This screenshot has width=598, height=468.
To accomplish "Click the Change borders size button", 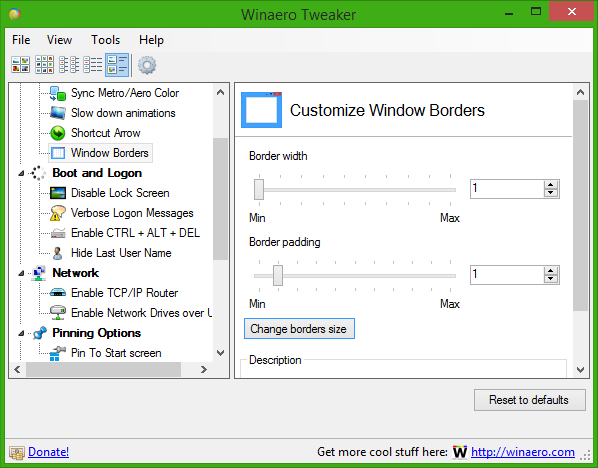I will 299,329.
